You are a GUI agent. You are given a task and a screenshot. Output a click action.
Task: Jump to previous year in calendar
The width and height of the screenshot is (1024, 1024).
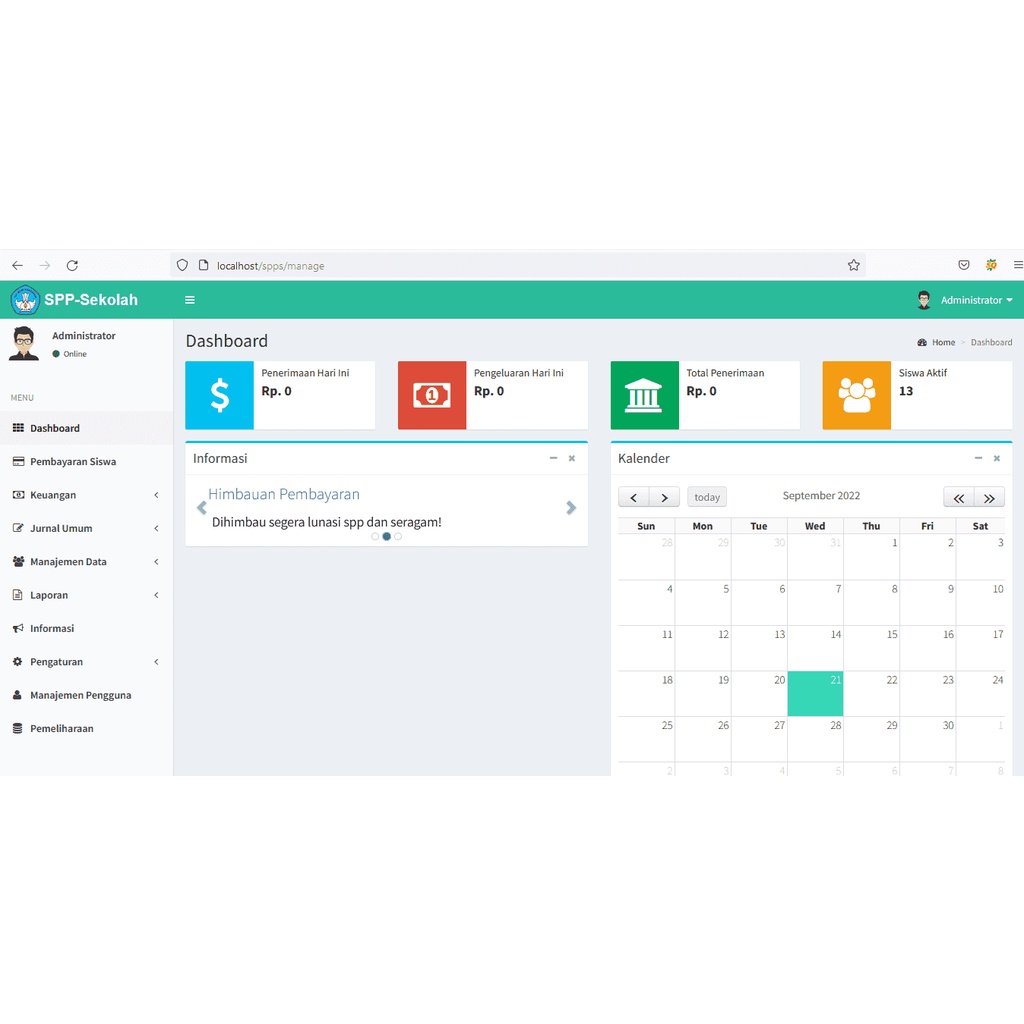coord(959,497)
